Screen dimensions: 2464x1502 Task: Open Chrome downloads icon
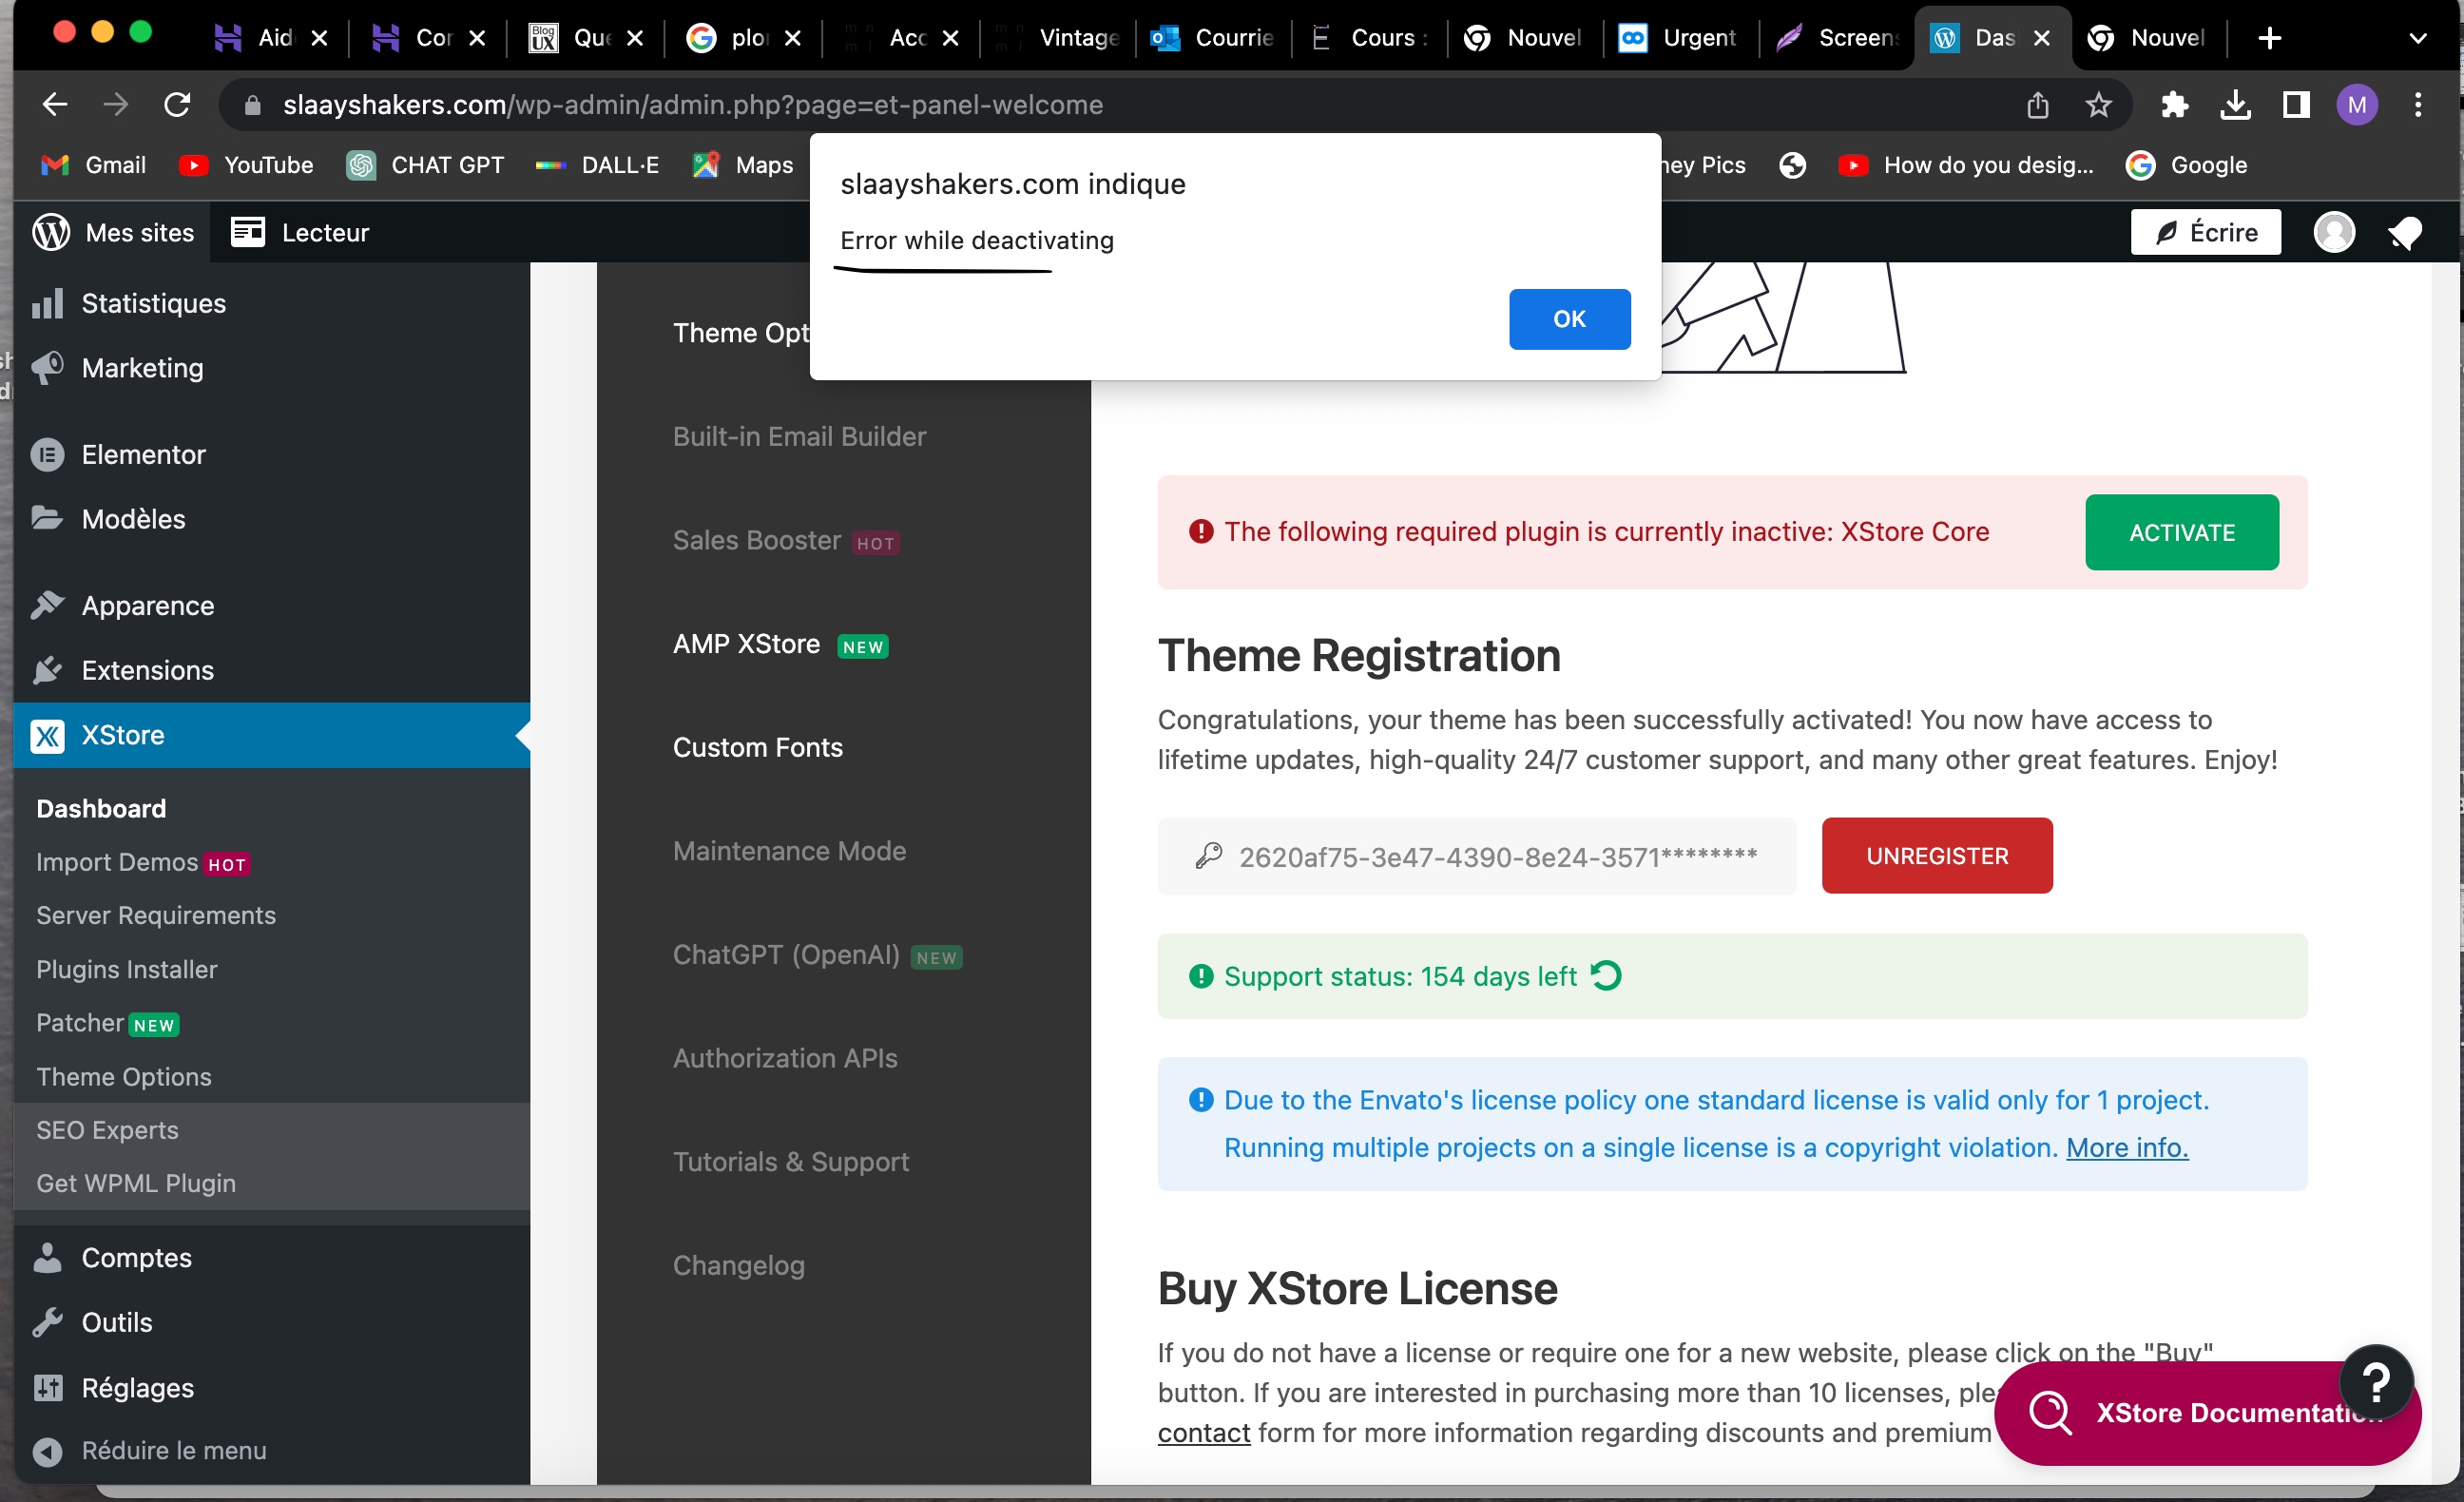(2235, 104)
